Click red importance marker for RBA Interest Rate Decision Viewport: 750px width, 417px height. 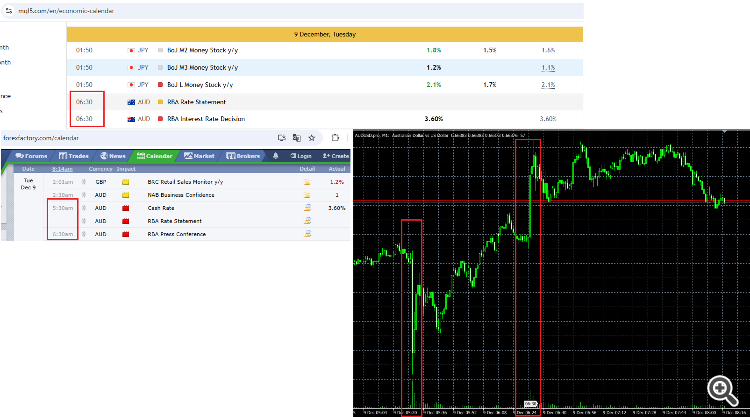[x=160, y=119]
